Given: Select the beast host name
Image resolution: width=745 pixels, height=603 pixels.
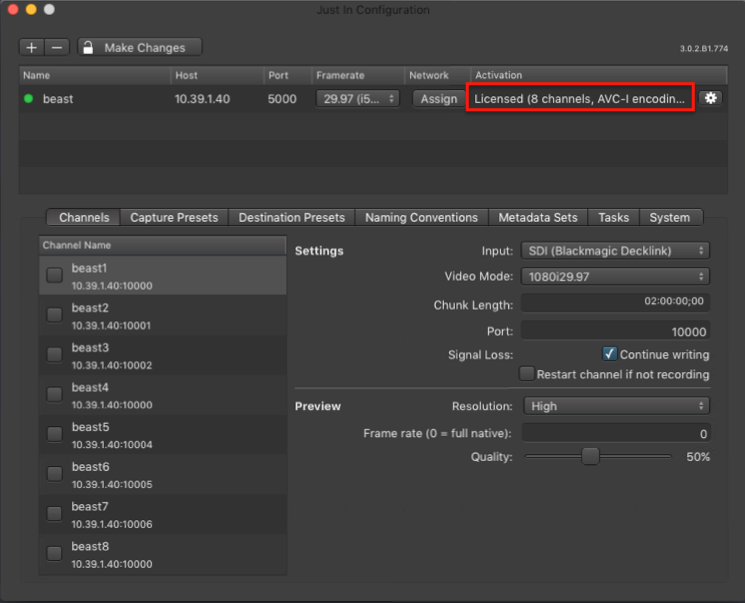Looking at the screenshot, I should [58, 99].
